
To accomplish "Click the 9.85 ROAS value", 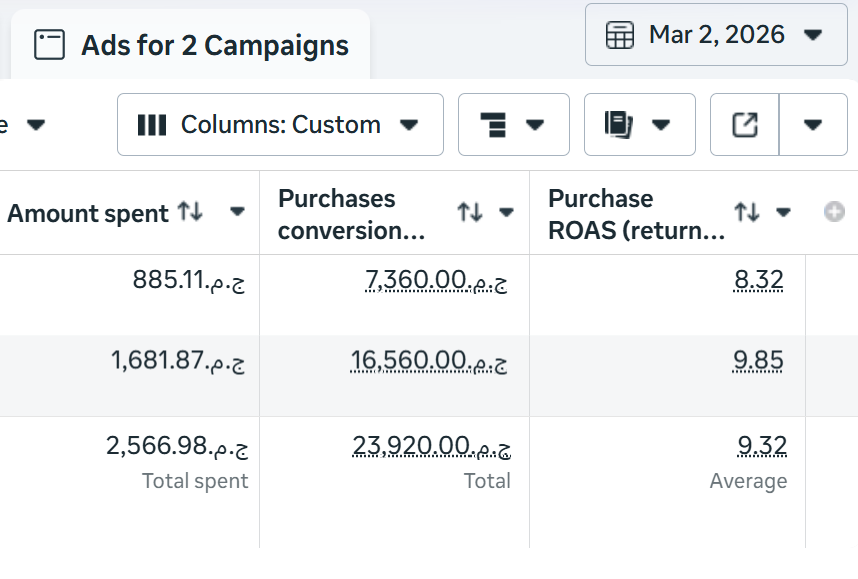I will (758, 361).
